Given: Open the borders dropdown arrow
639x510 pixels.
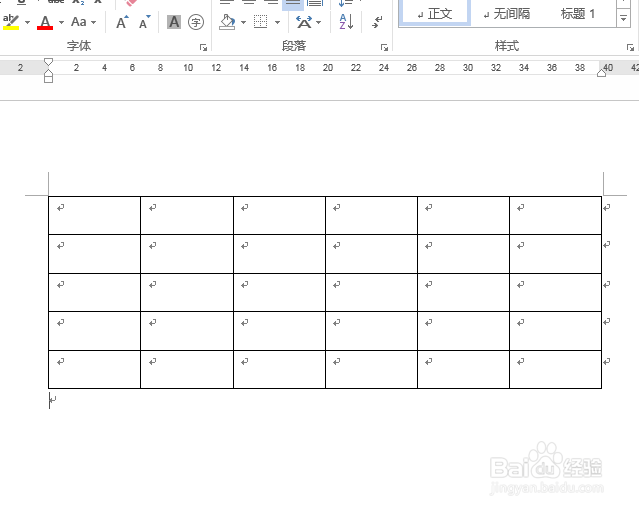Looking at the screenshot, I should point(278,22).
